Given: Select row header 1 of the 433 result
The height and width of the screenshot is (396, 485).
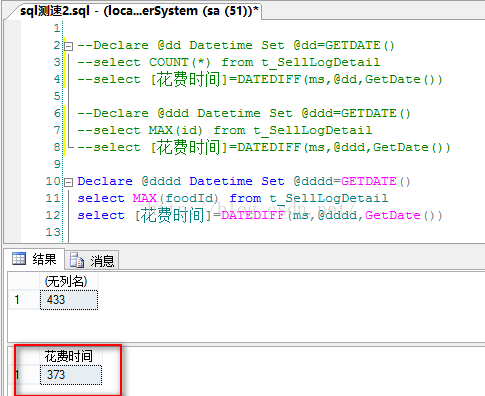Looking at the screenshot, I should 24,300.
